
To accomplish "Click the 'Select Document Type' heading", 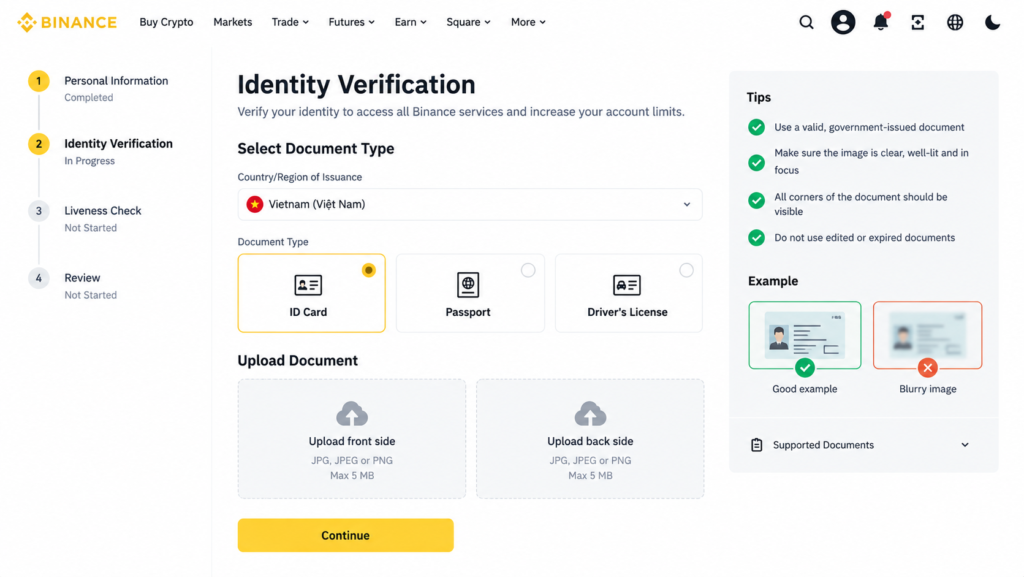I will pos(315,149).
